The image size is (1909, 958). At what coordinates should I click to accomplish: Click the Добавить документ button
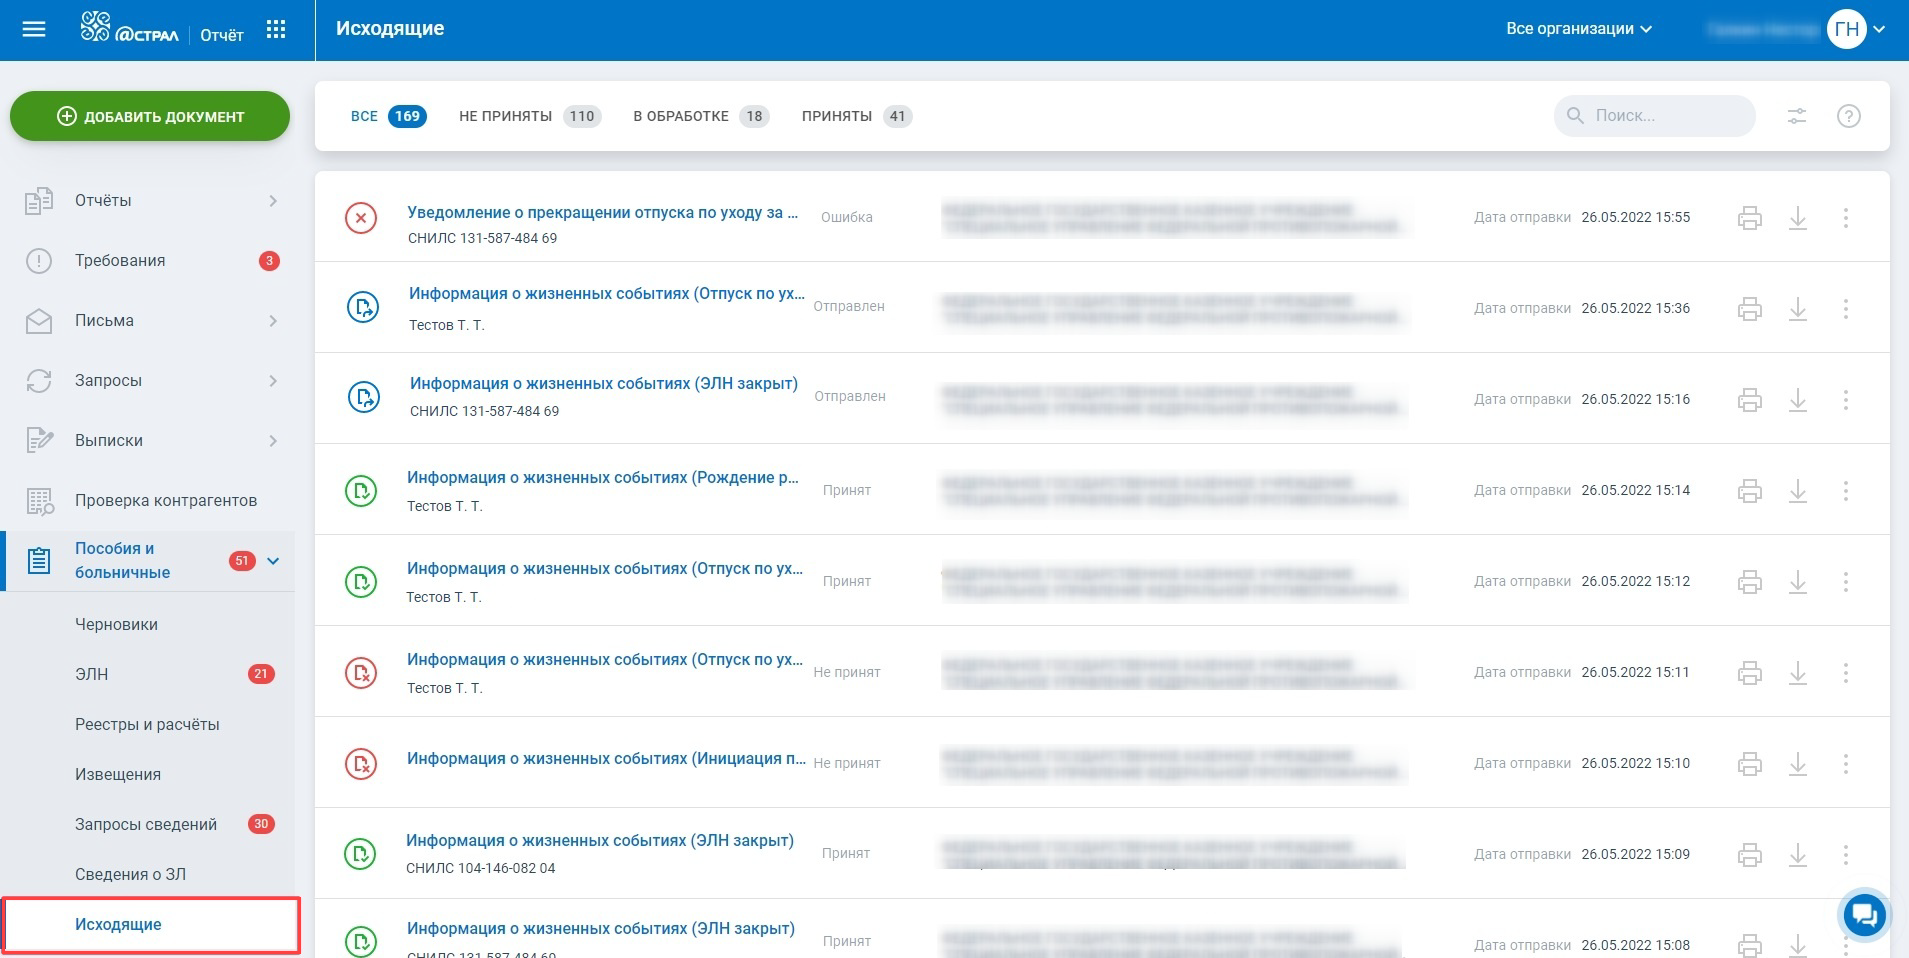150,116
